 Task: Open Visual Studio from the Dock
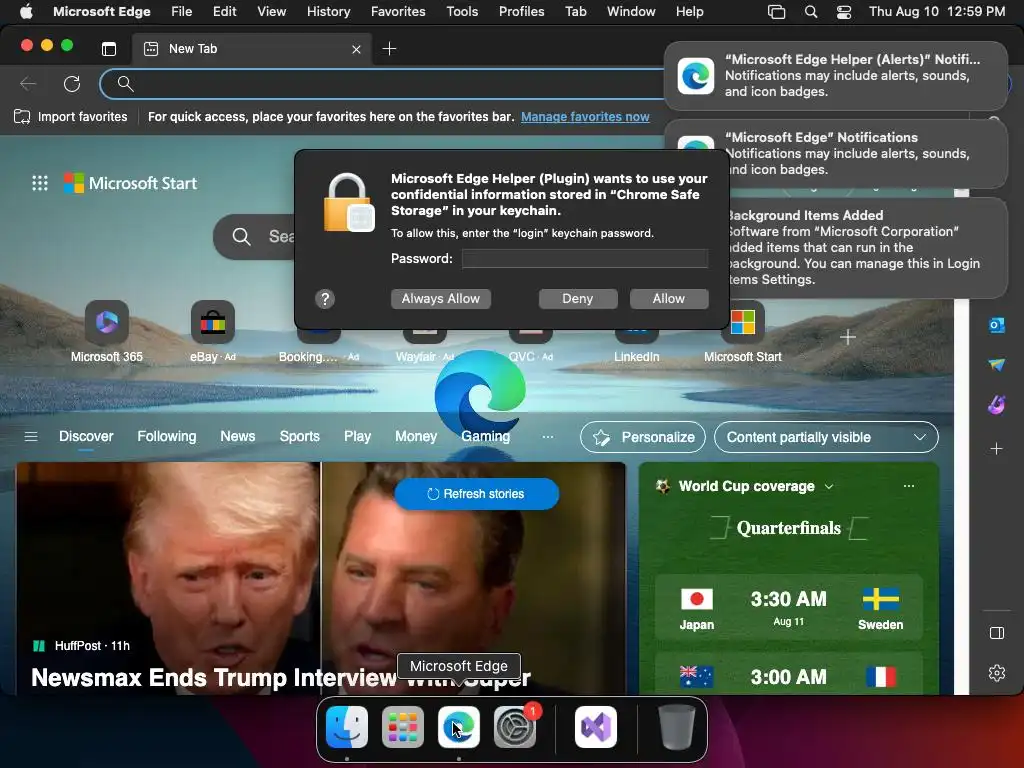point(596,727)
